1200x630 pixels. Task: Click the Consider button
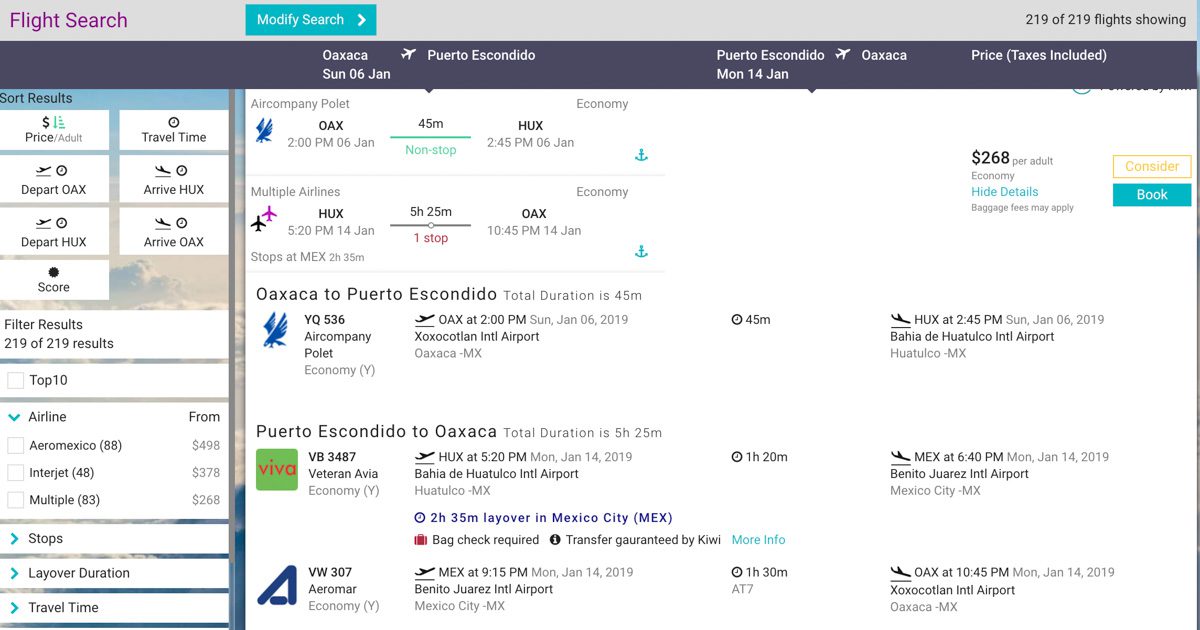[1152, 166]
